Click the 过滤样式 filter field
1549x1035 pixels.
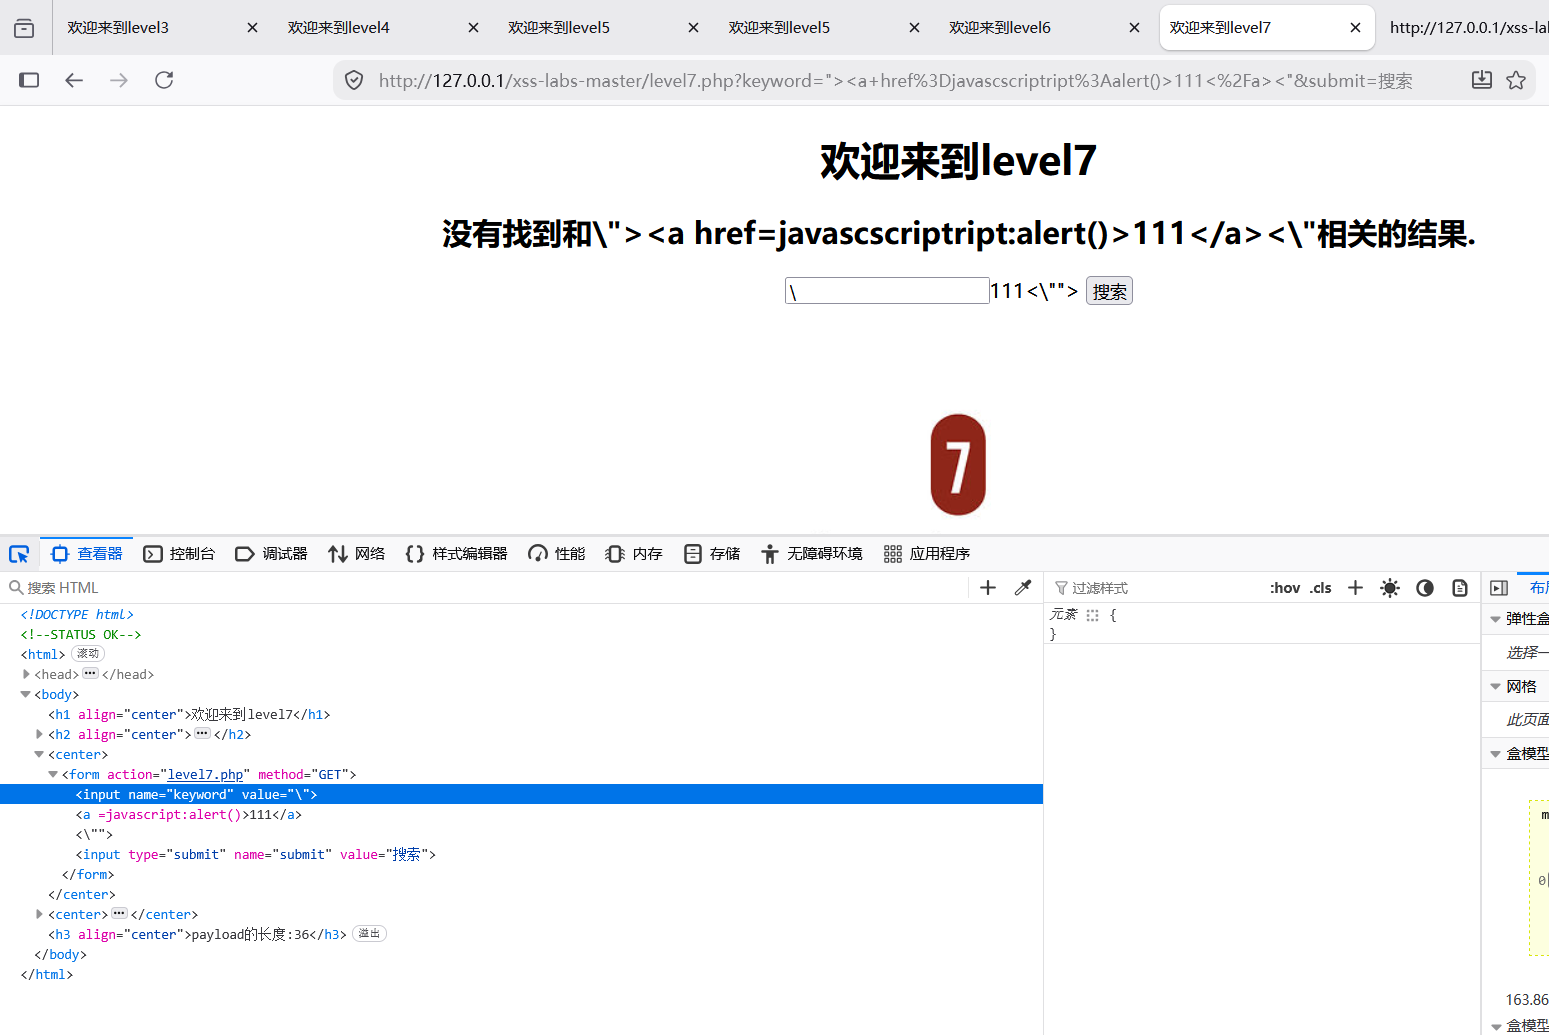(1155, 588)
